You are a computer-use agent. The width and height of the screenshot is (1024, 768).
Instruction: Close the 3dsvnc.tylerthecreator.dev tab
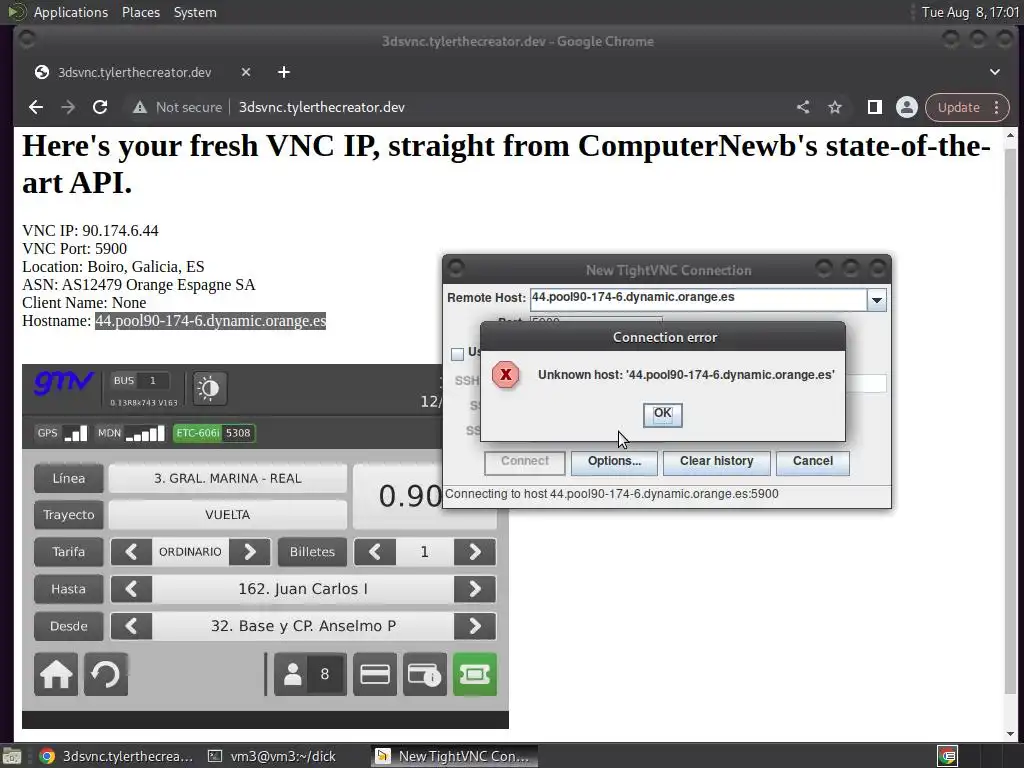point(246,72)
